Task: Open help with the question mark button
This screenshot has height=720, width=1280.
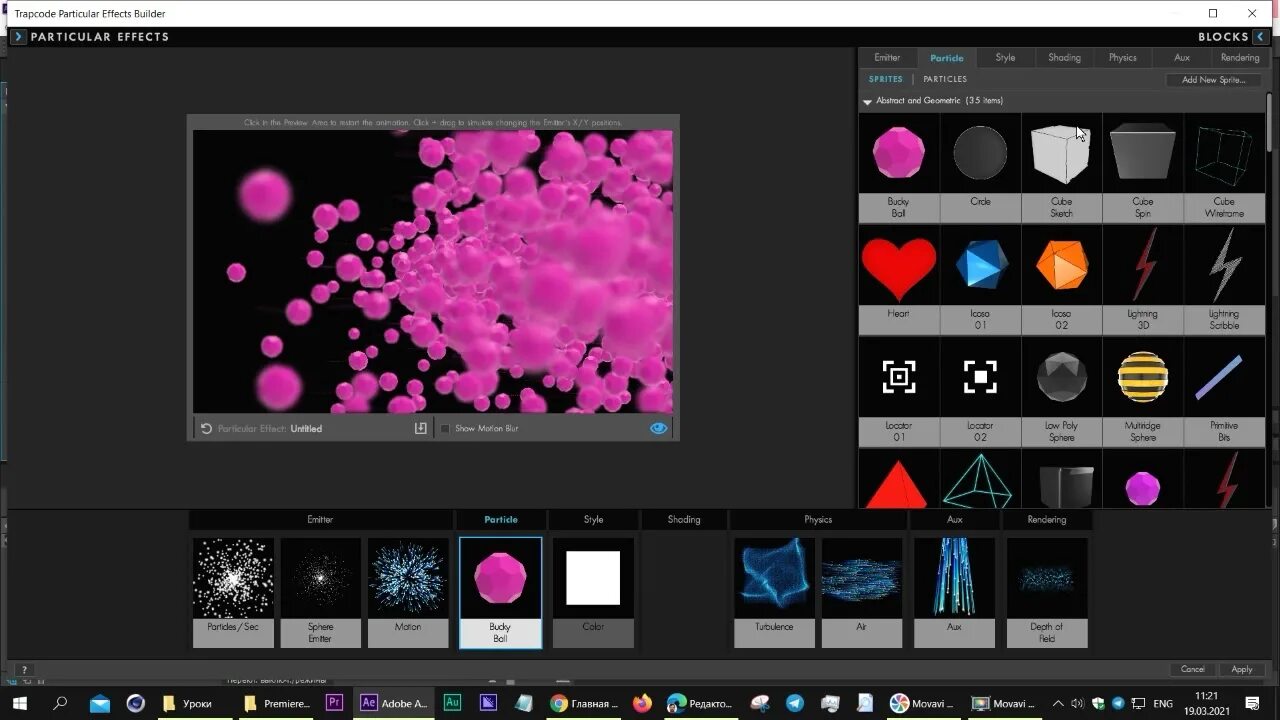Action: point(24,670)
